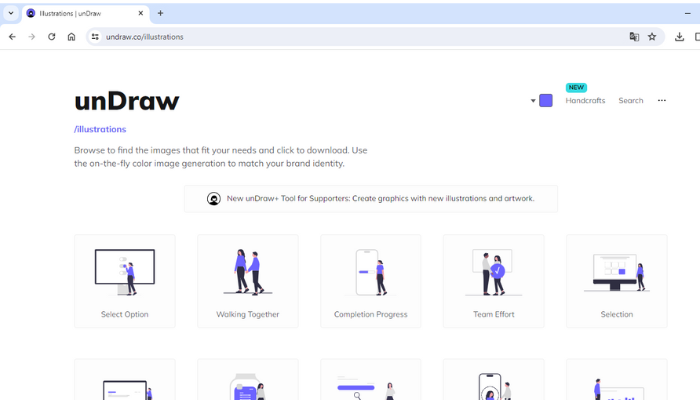Open the browser downloads icon
700x400 pixels.
coord(679,37)
